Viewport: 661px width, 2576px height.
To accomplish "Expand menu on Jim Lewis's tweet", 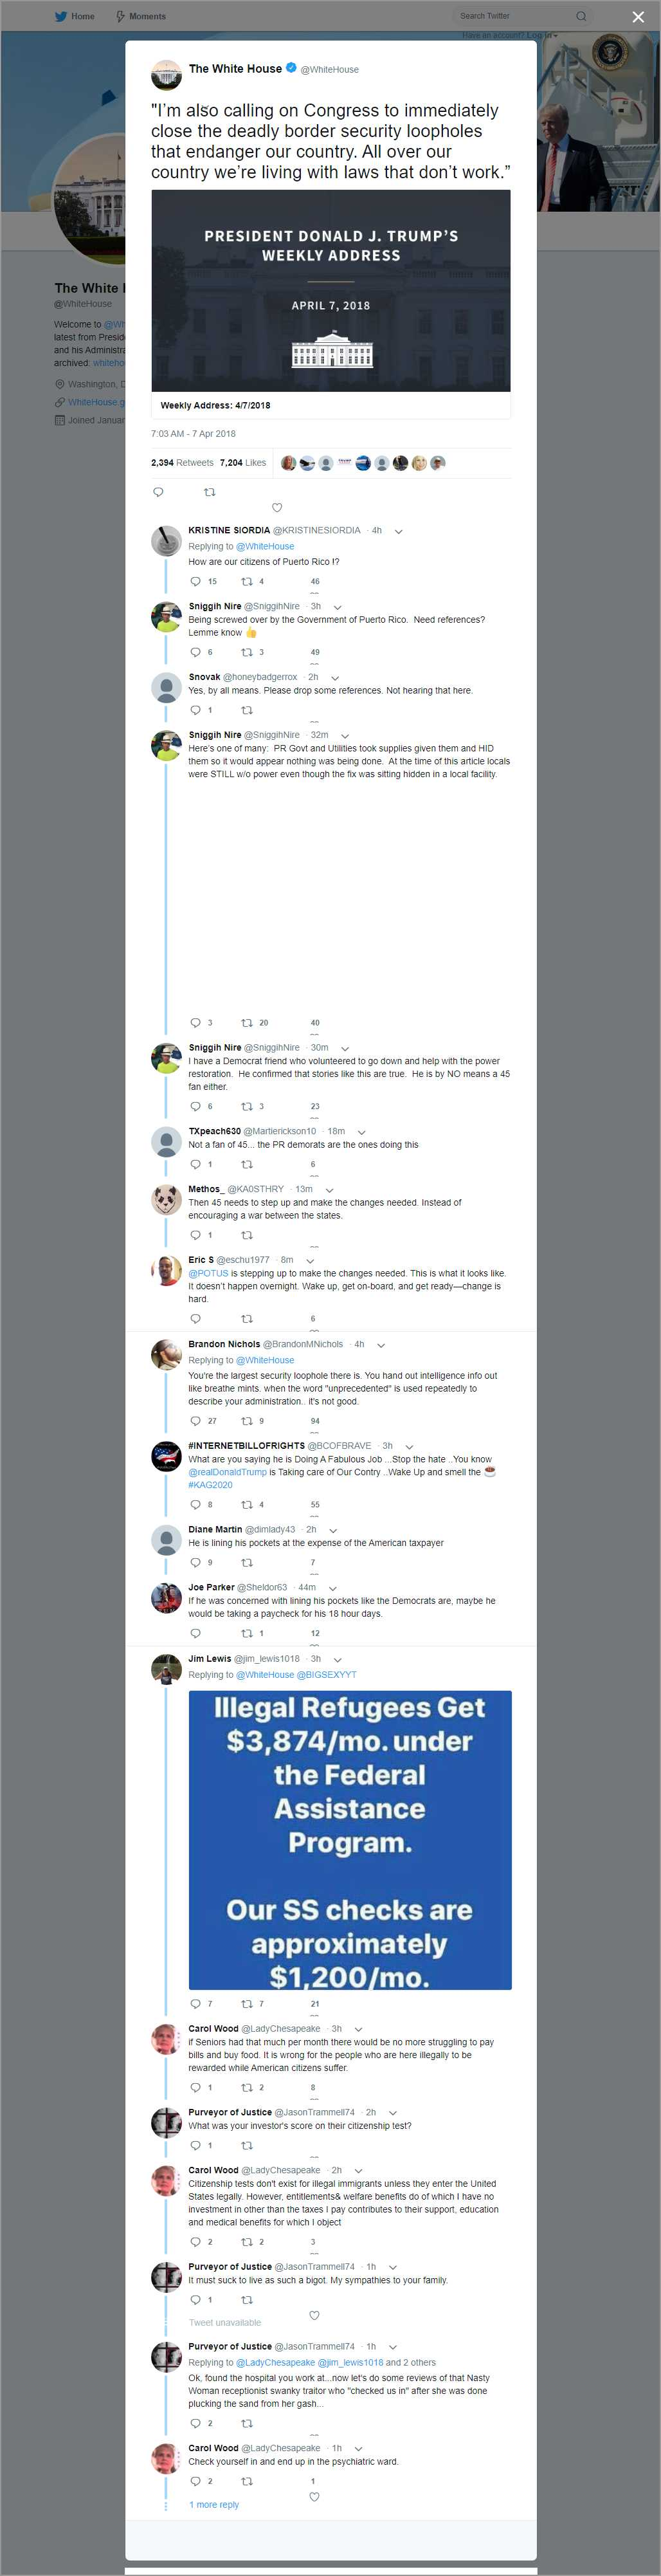I will [x=338, y=1659].
